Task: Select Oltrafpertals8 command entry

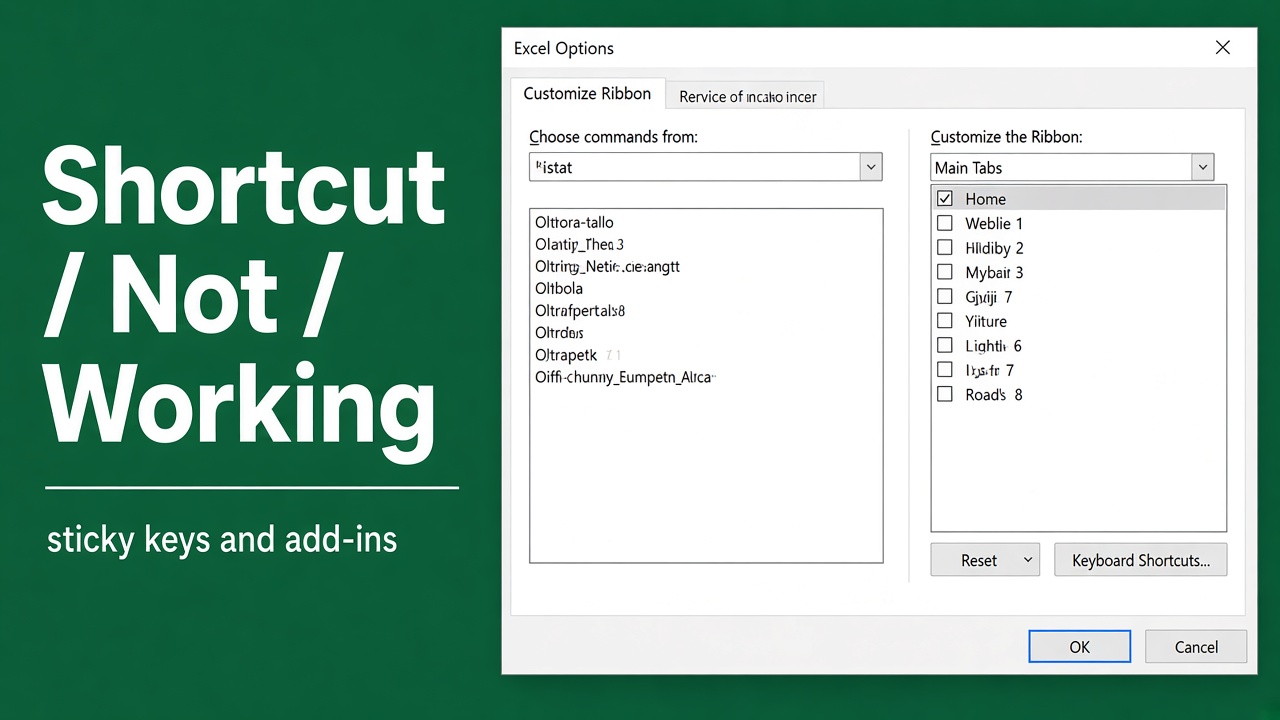Action: coord(580,311)
